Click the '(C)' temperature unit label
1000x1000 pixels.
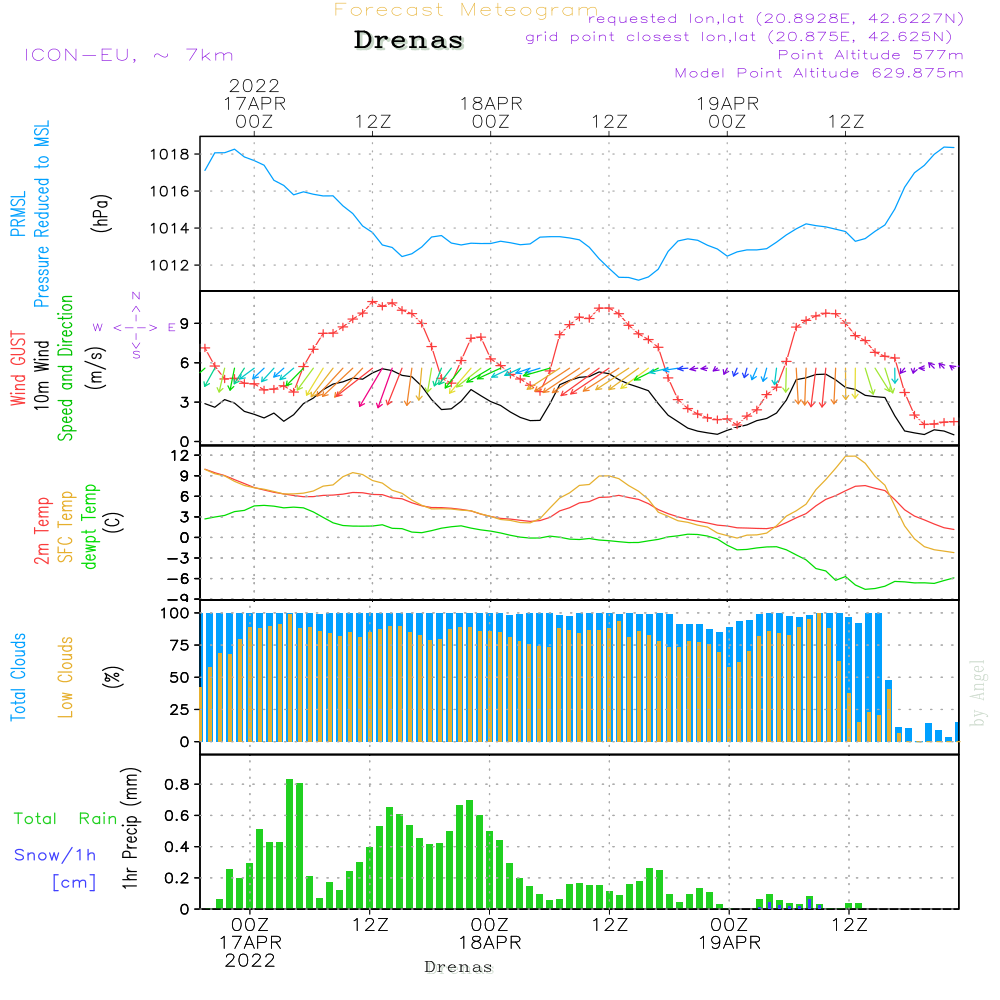(x=113, y=522)
